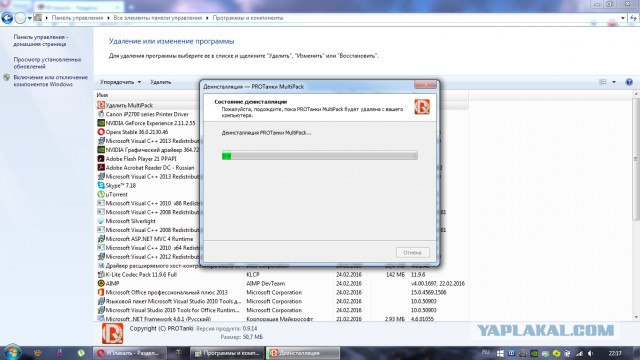Select the NVIDIA graphics driver 364.72 icon

(101, 149)
